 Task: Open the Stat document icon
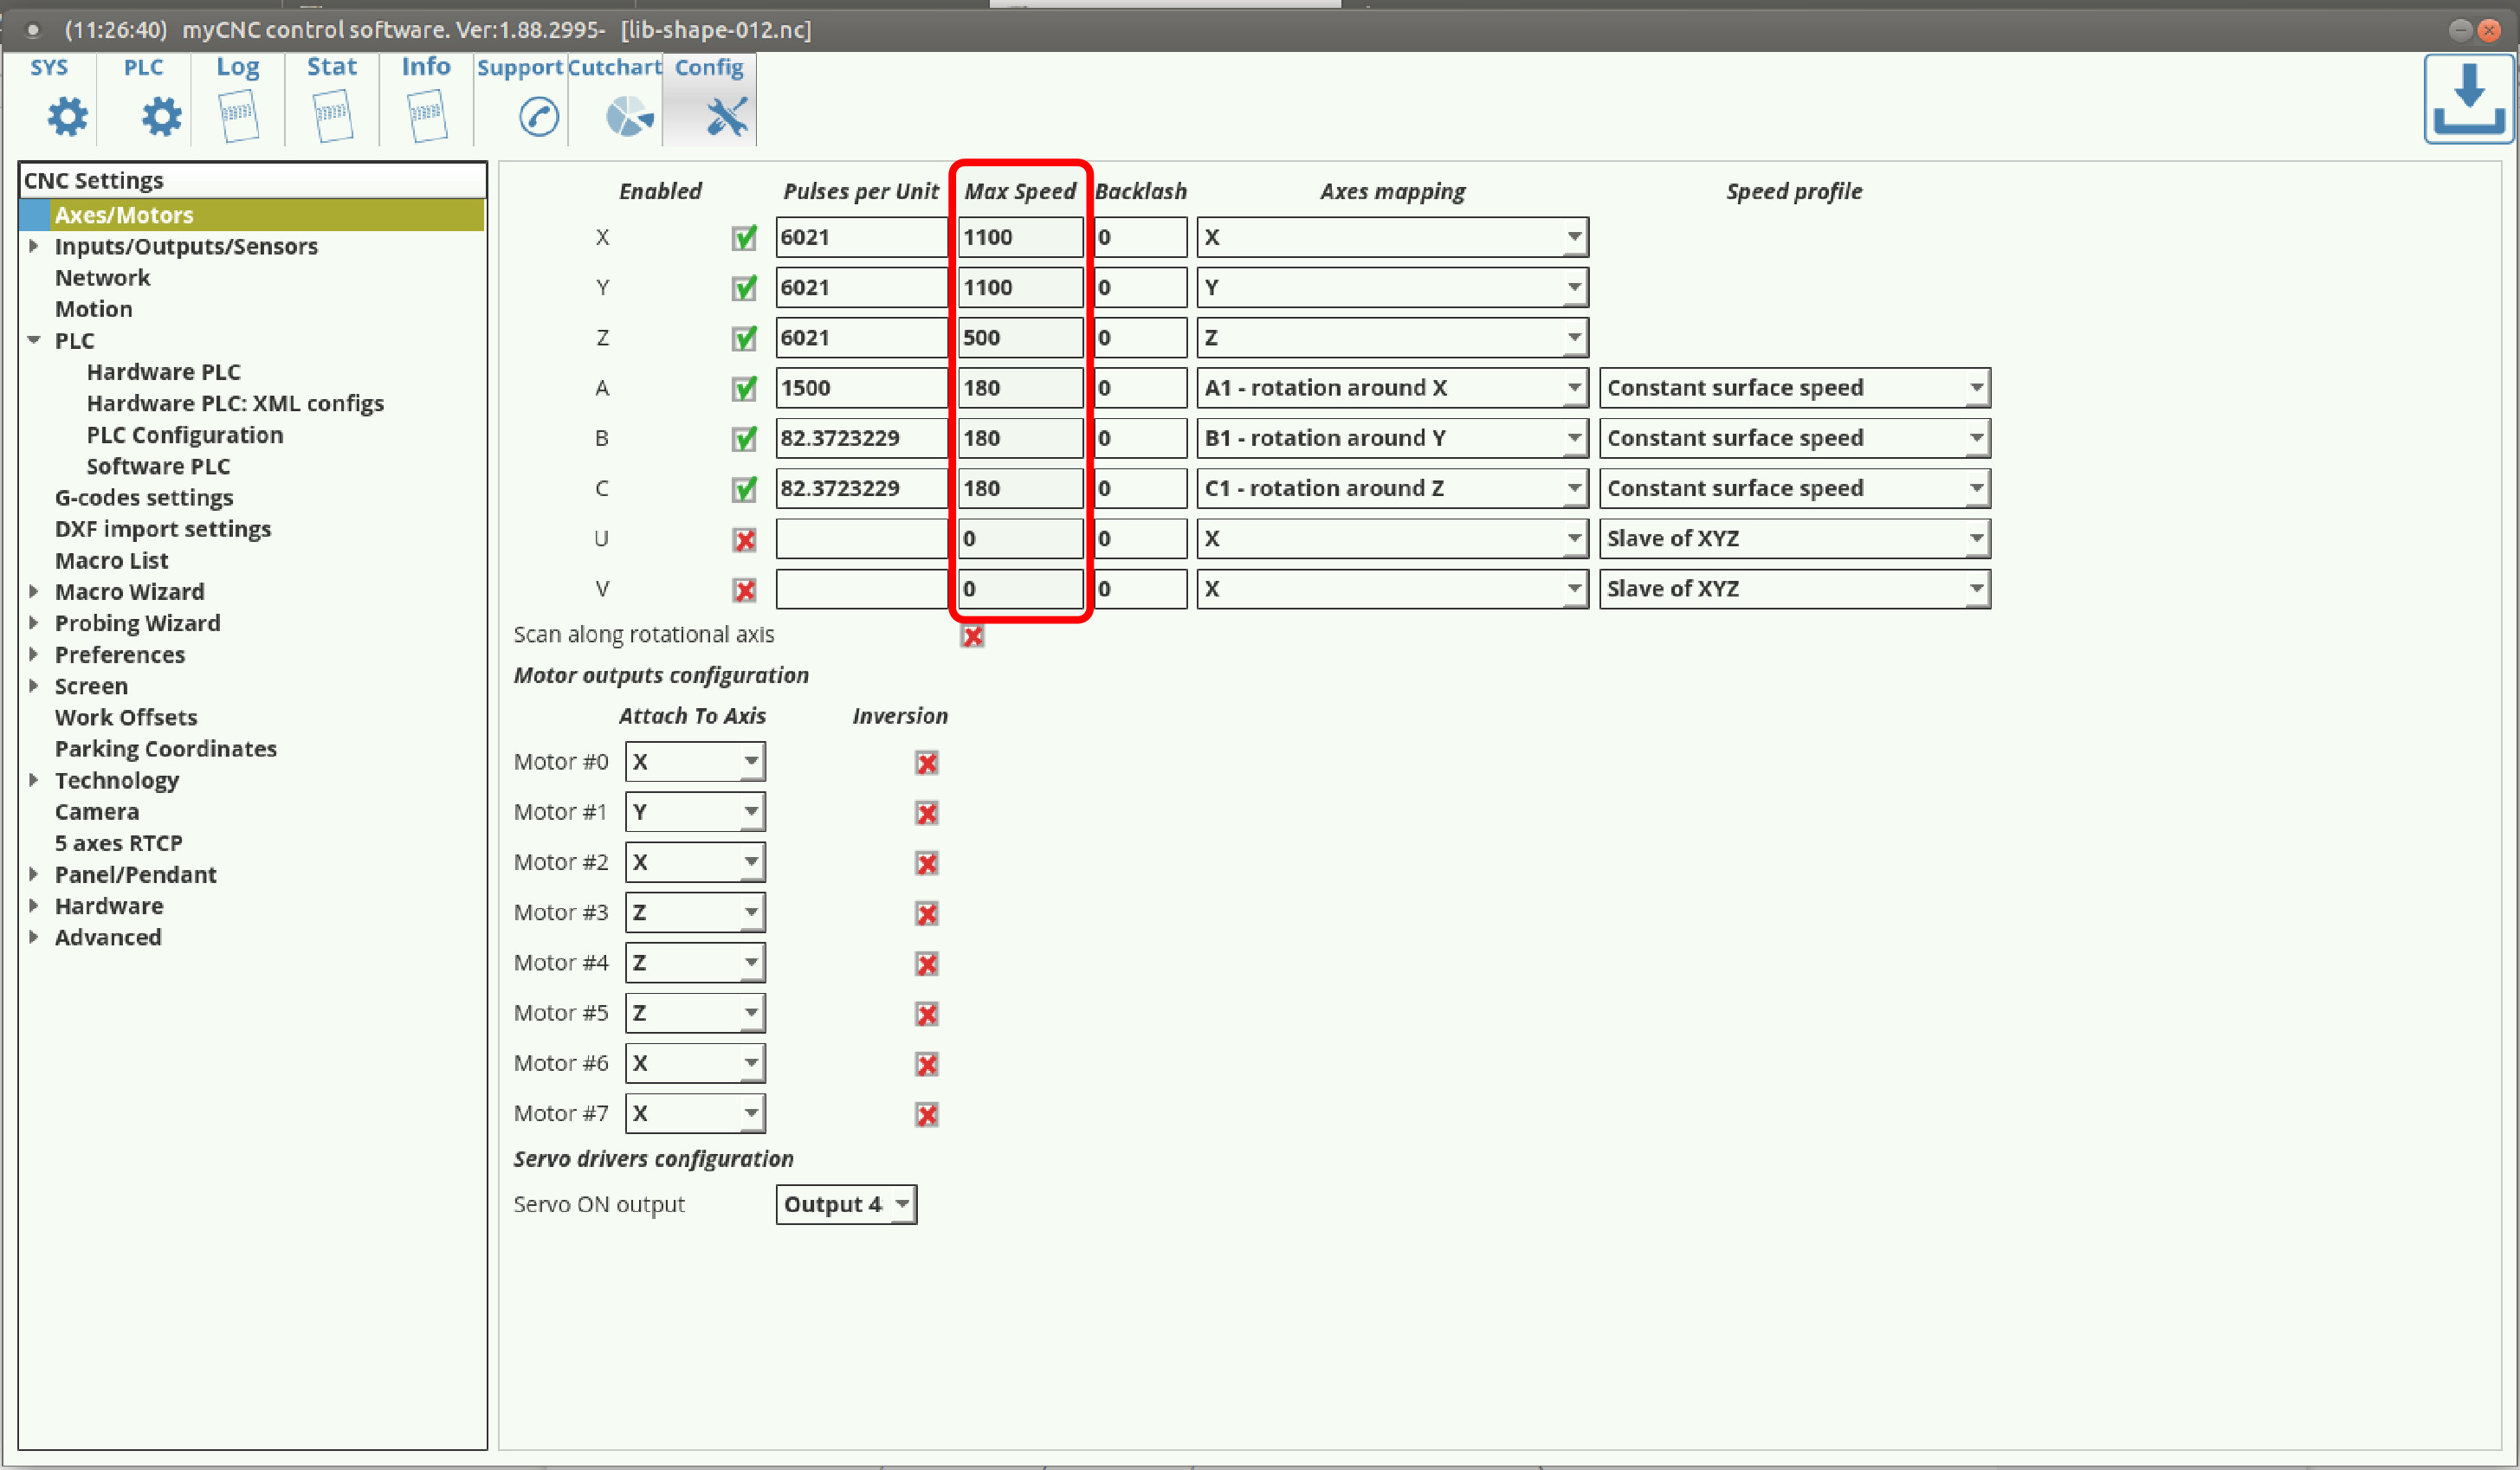[x=332, y=116]
